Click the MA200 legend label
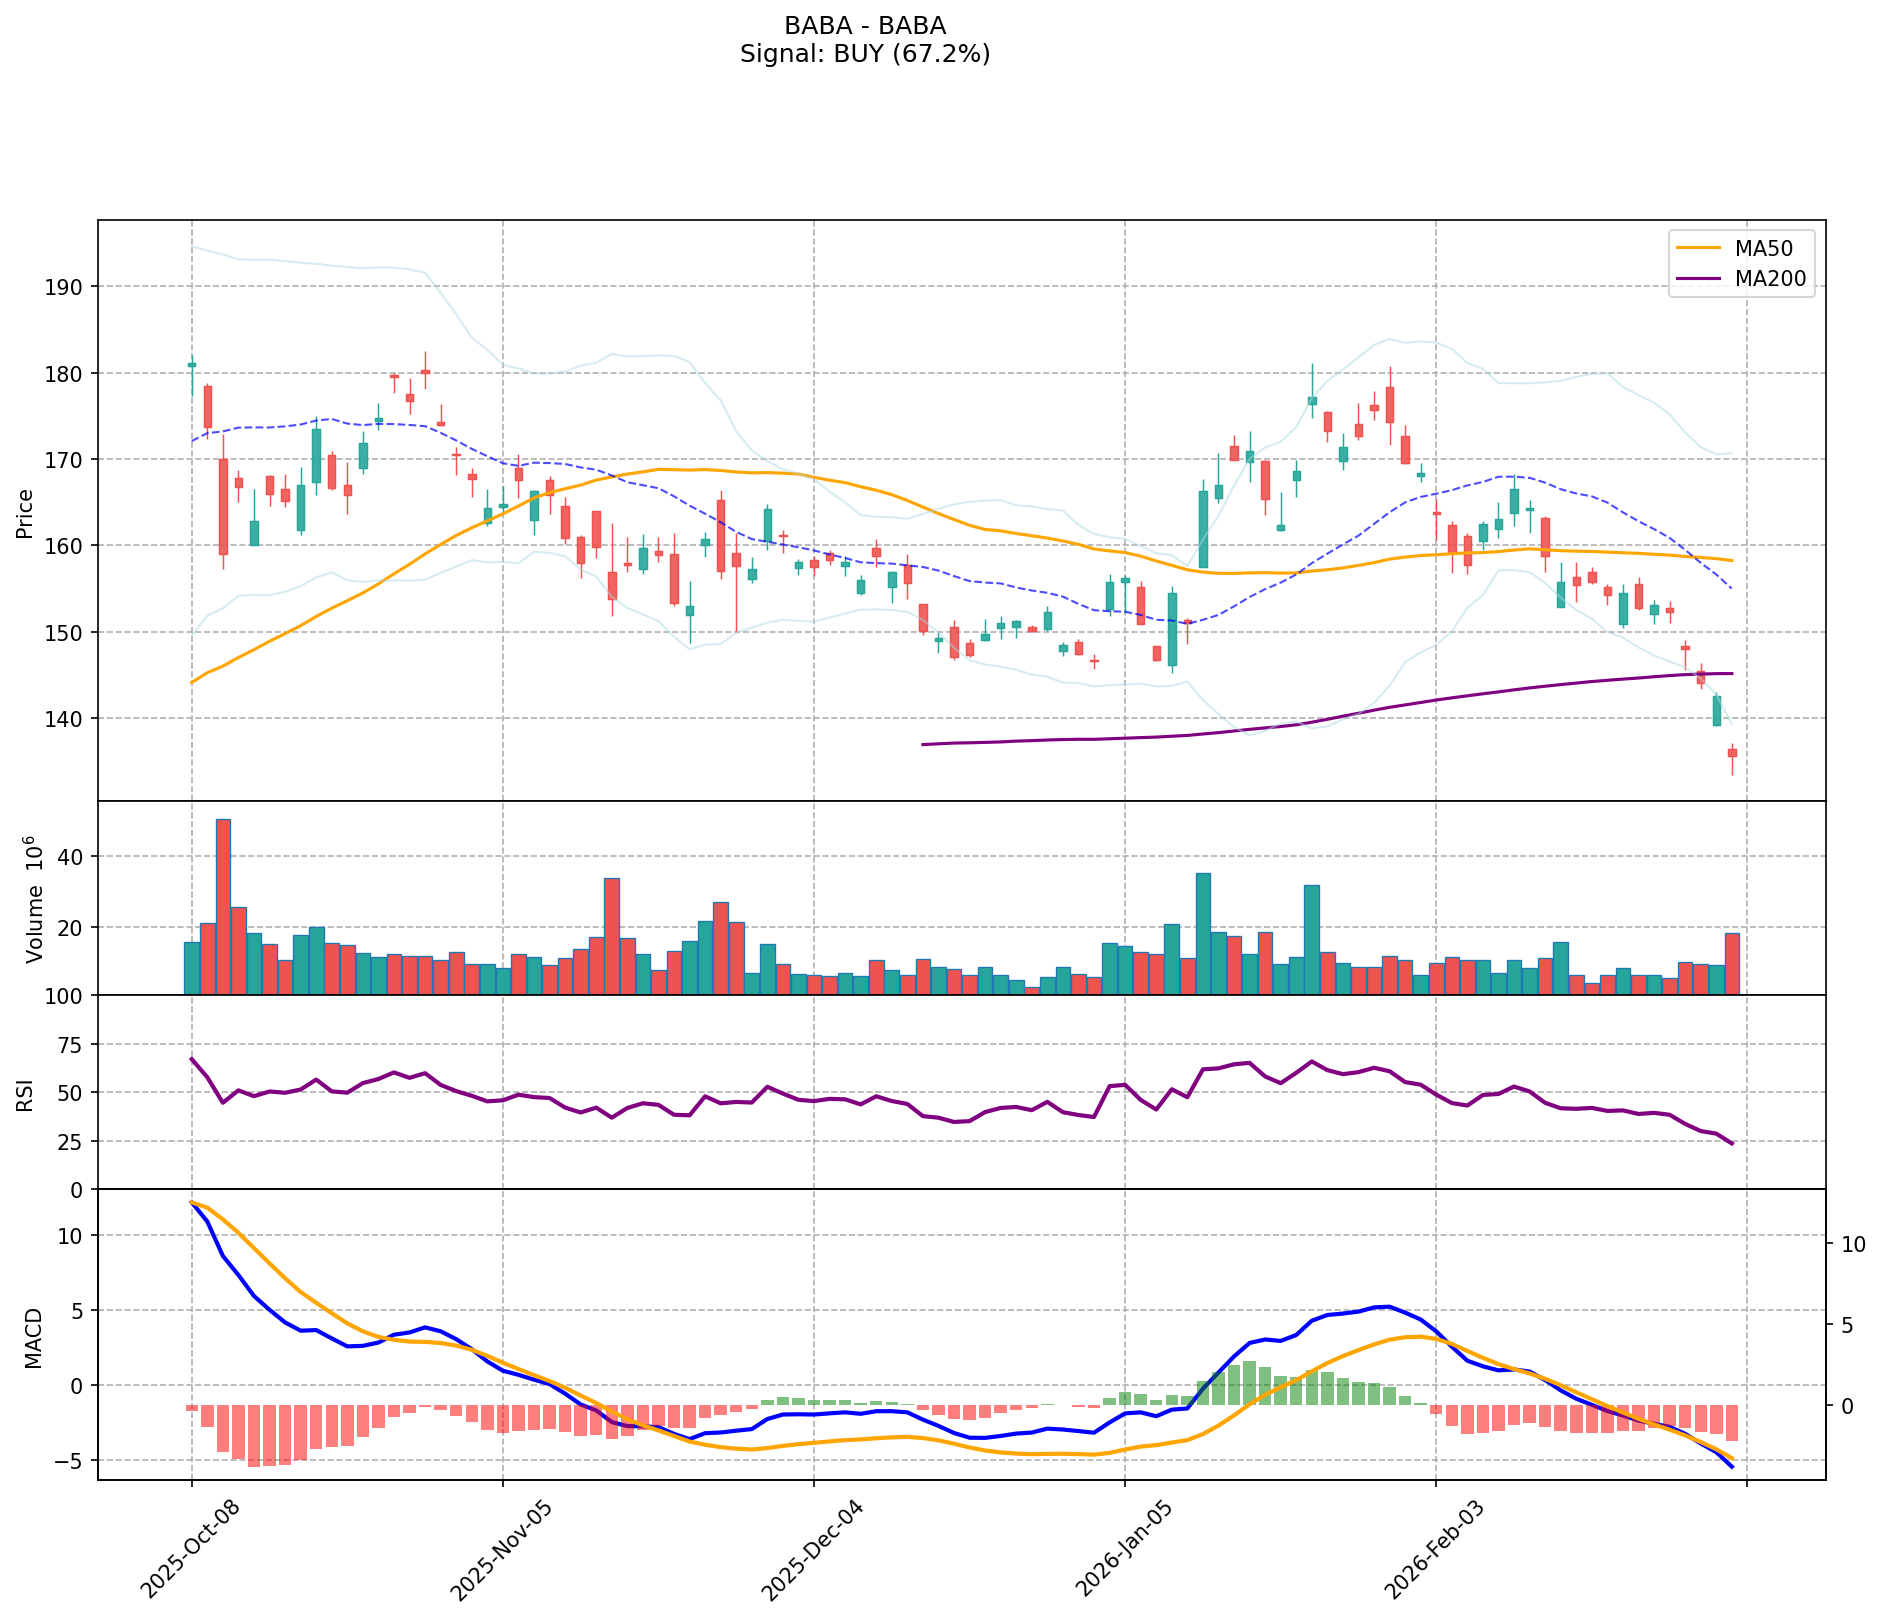The width and height of the screenshot is (1881, 1619). pyautogui.click(x=1770, y=279)
